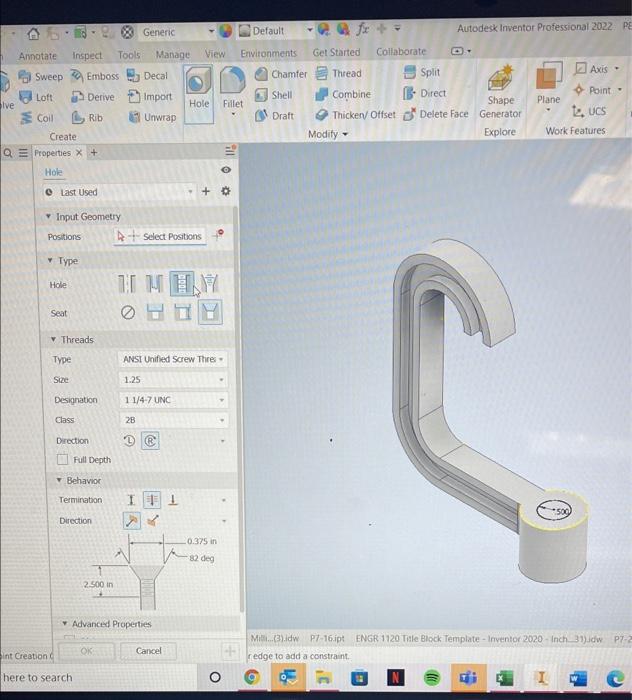Select countersink seat option
632x700 pixels.
[210, 312]
